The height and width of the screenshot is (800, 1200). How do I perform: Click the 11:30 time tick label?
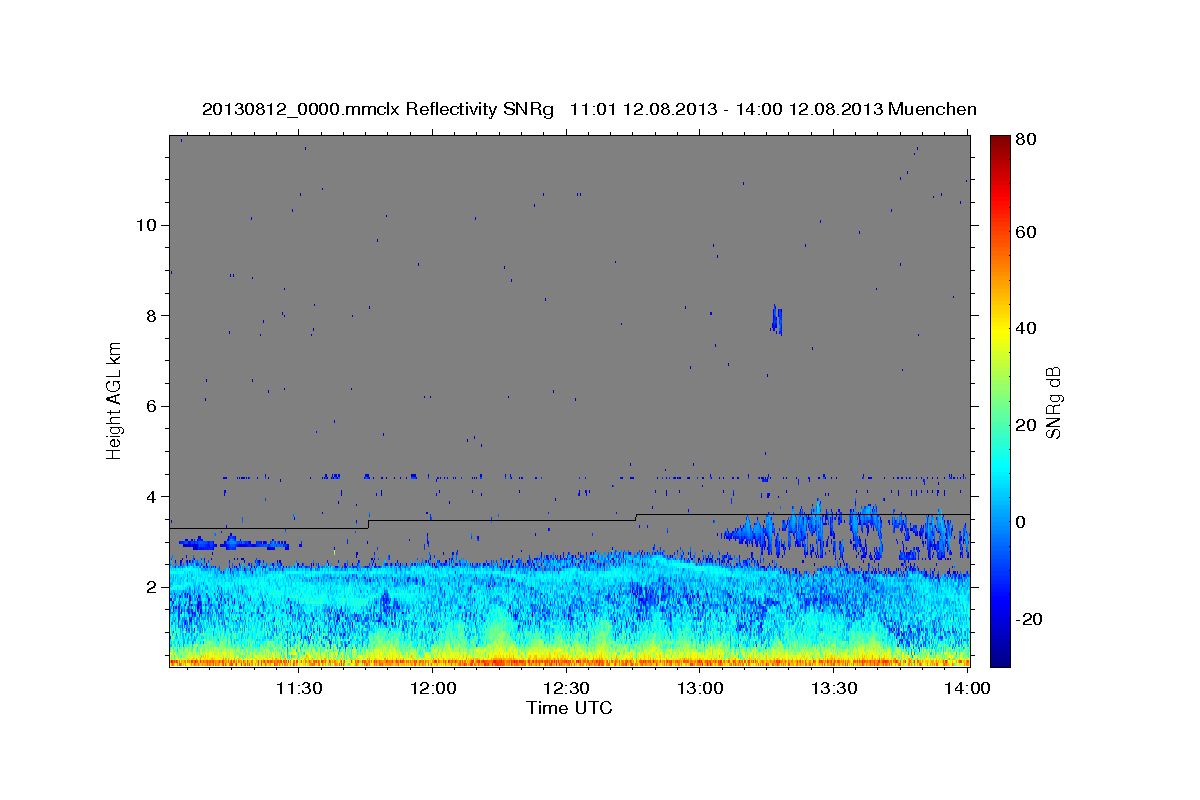298,688
